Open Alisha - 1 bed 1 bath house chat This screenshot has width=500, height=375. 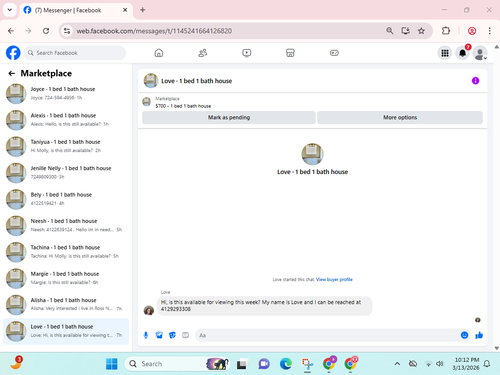point(66,304)
